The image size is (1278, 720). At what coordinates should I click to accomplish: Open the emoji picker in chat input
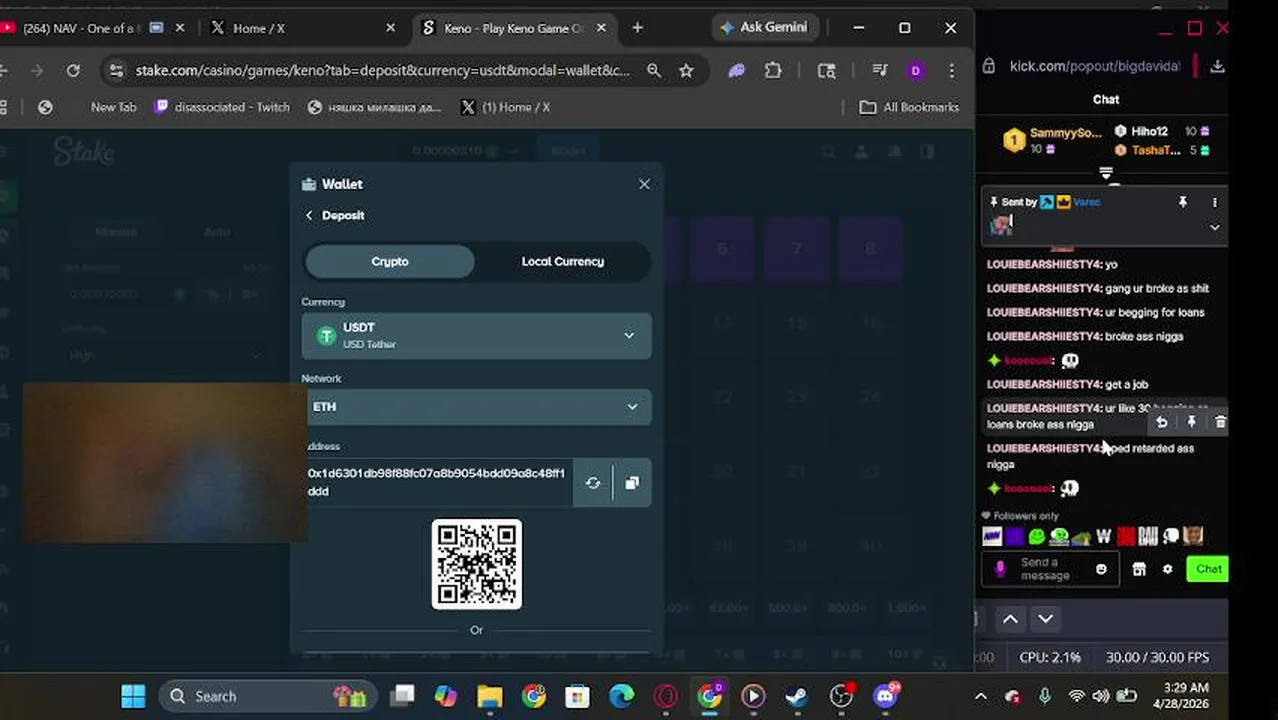[x=1101, y=569]
